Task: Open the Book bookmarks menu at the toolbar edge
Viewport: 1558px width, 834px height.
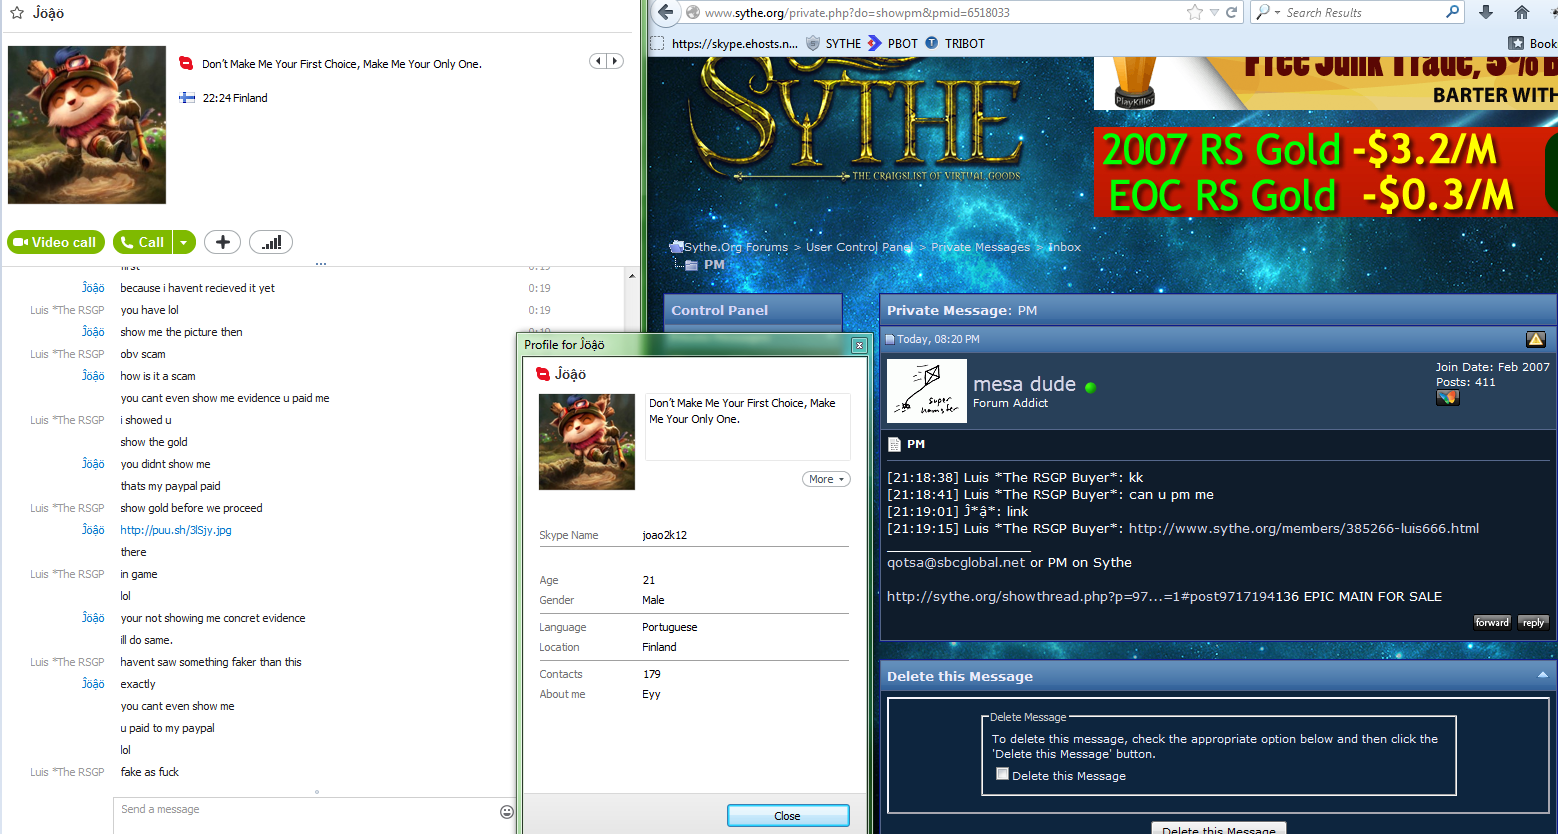Action: [1533, 43]
